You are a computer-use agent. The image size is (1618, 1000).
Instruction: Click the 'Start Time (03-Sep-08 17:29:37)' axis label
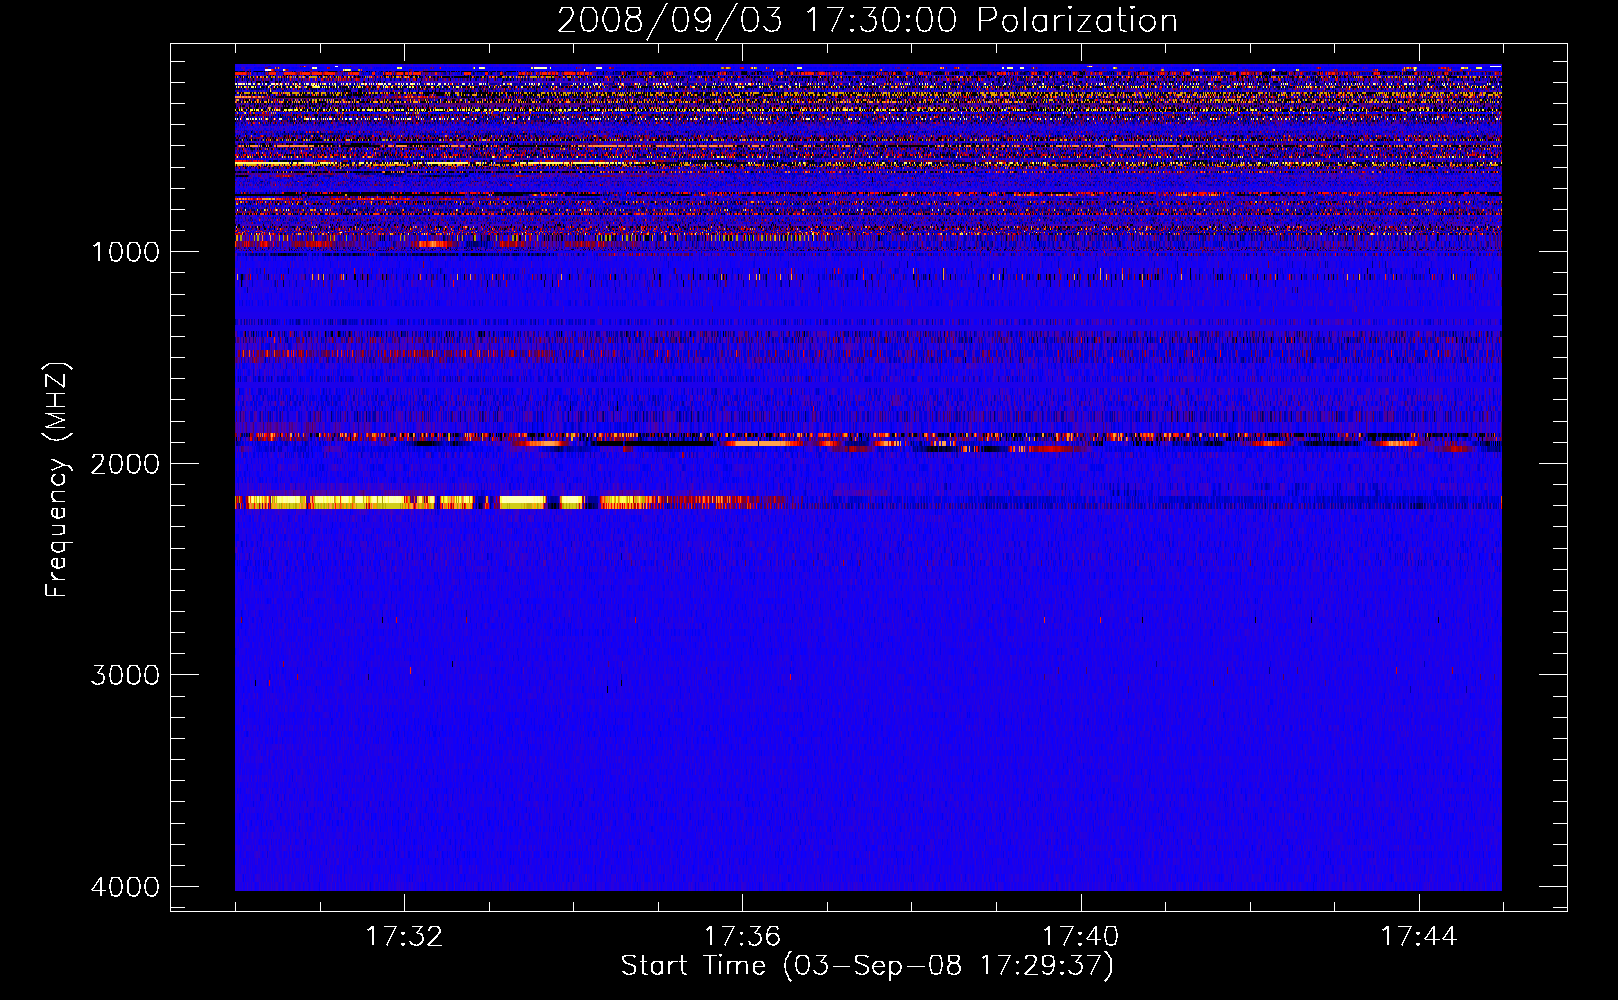(867, 966)
